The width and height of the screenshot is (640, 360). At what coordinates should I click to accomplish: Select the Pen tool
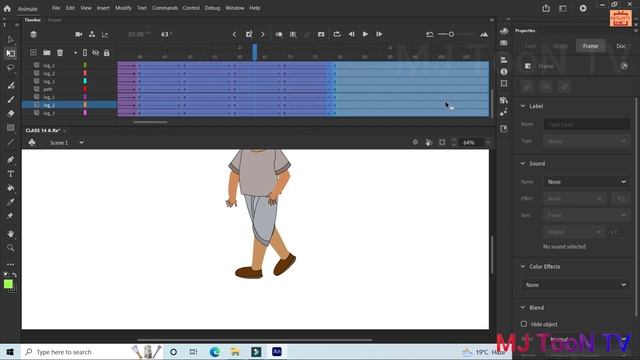(x=11, y=160)
